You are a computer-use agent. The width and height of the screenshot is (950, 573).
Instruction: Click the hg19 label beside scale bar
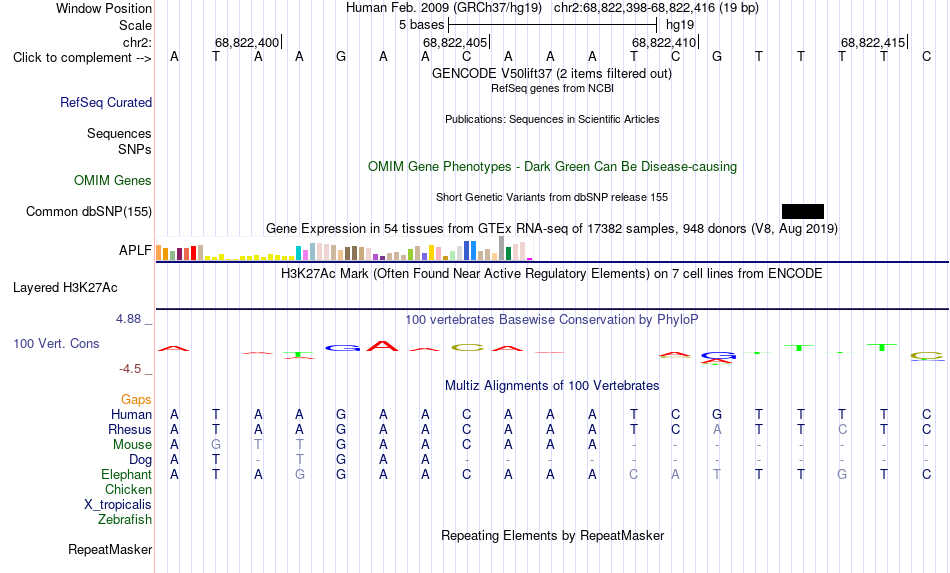click(680, 25)
